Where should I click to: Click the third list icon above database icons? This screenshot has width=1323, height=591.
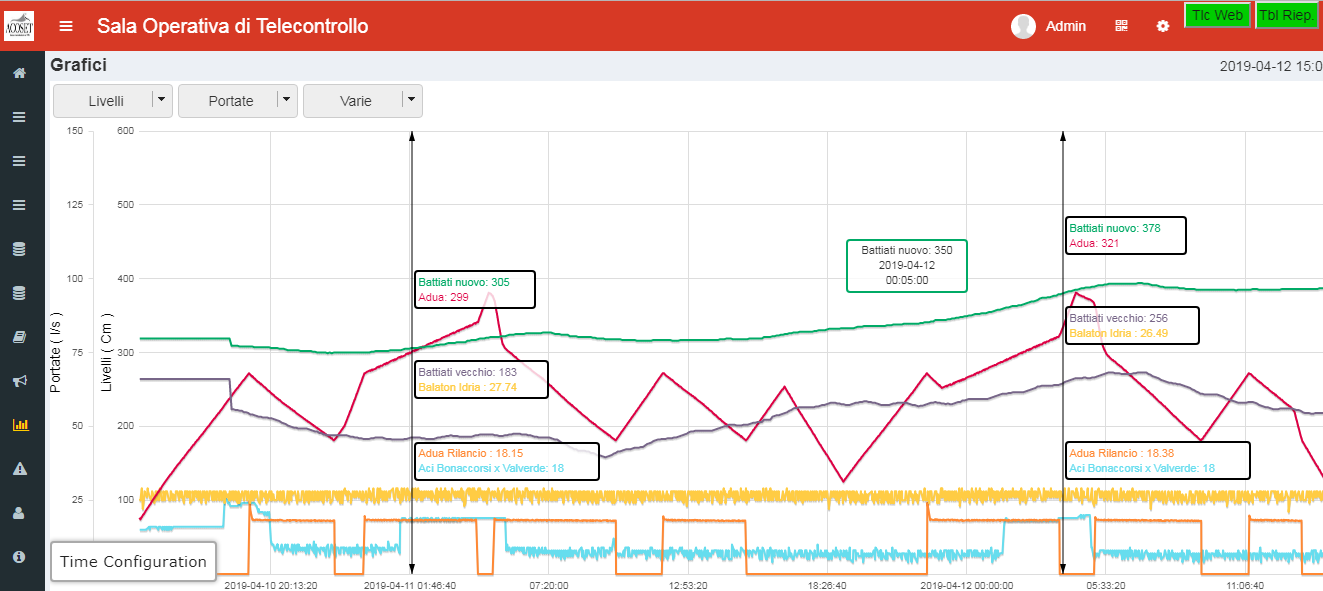[x=19, y=205]
